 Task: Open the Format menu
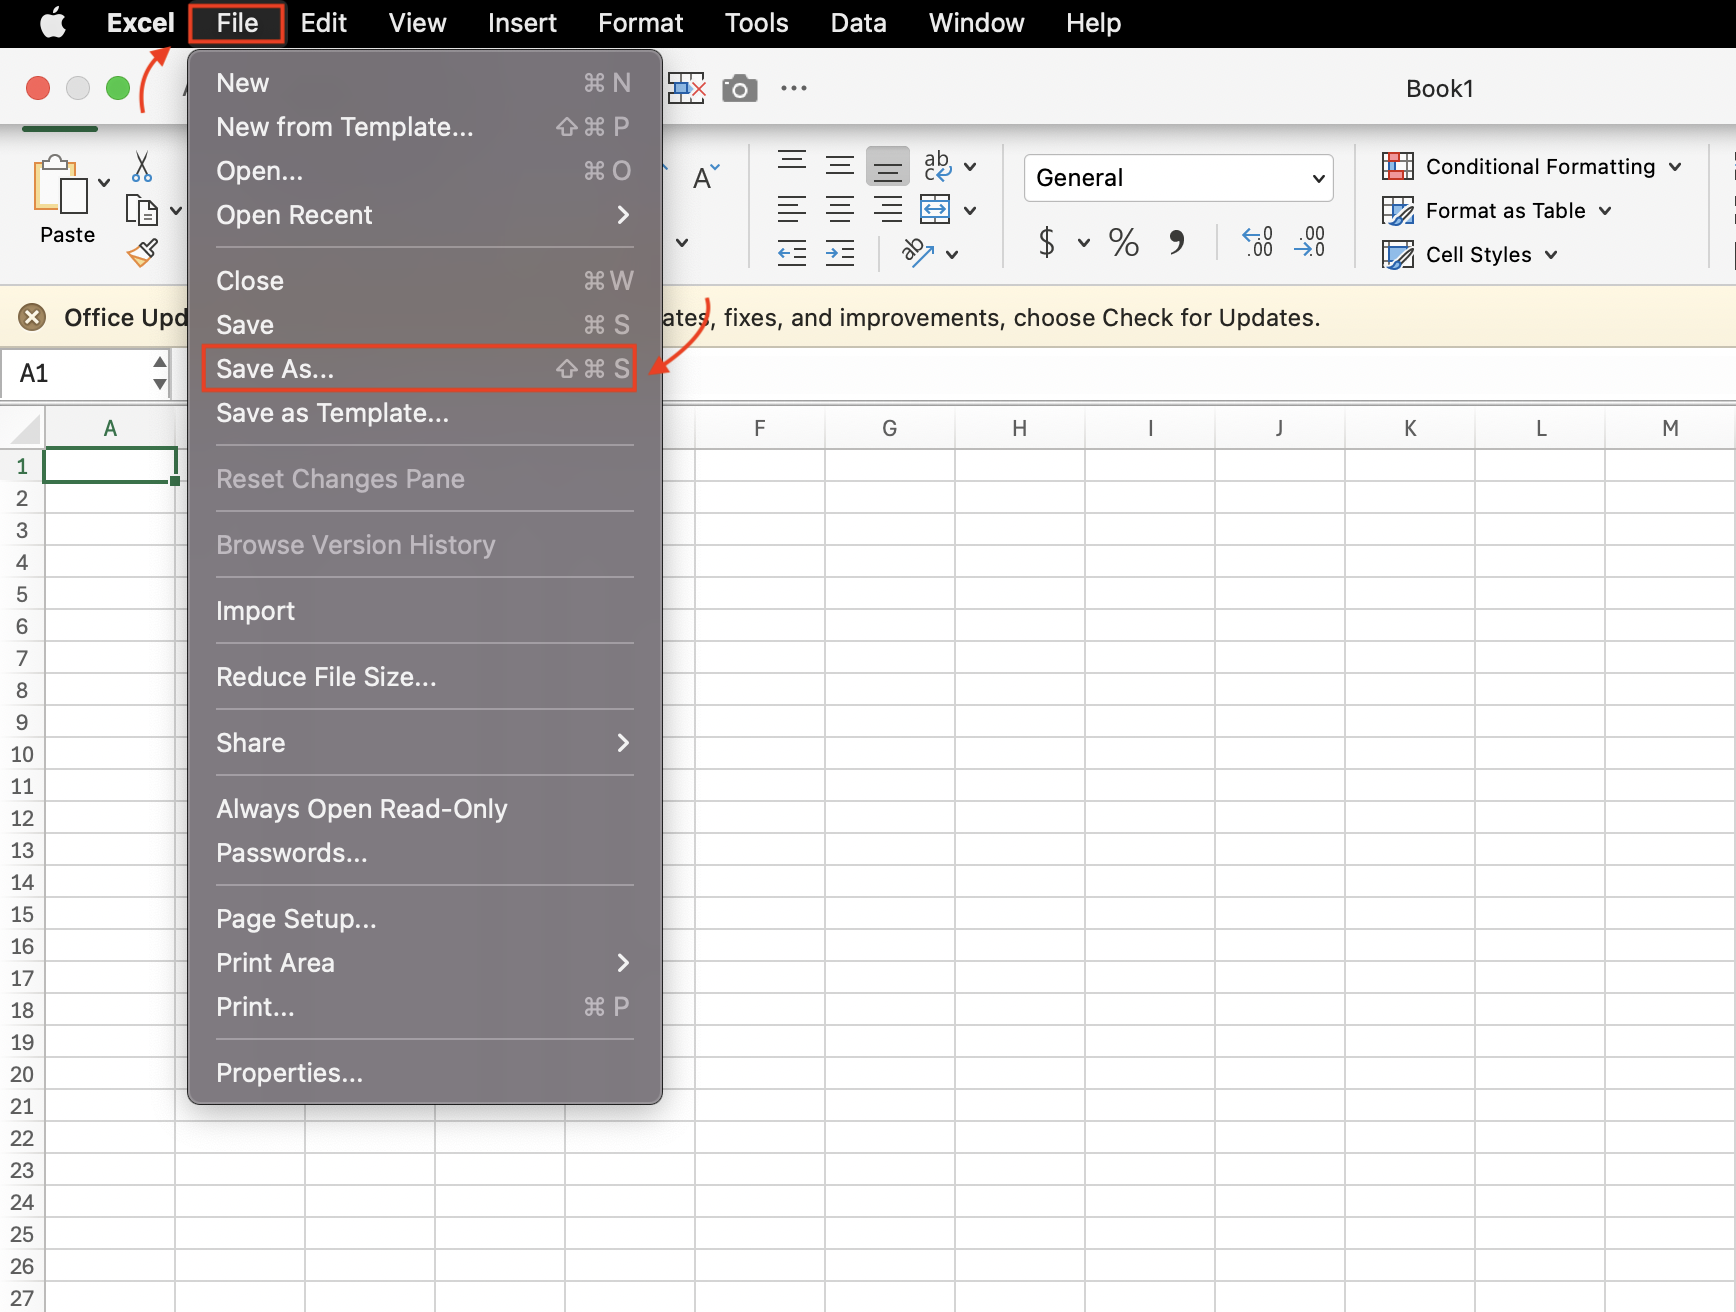click(640, 23)
